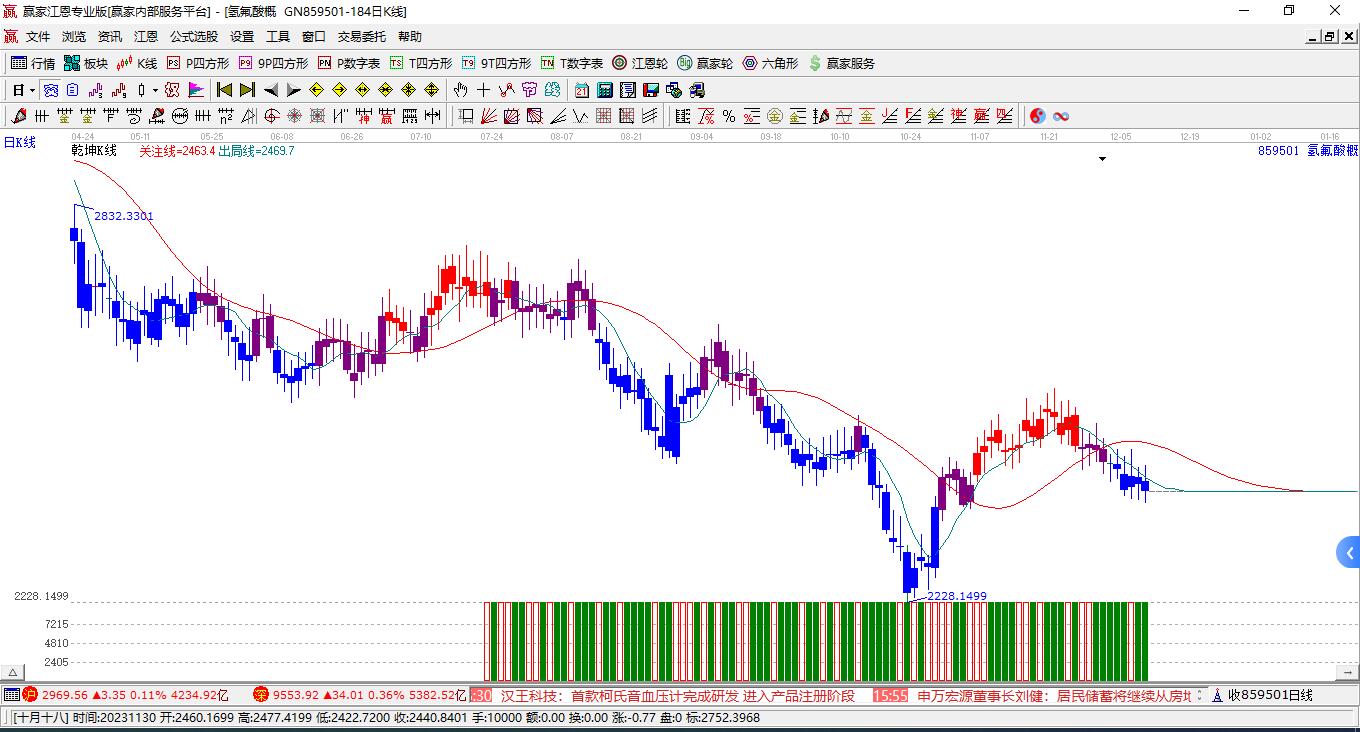Open the 赢家服务 button
The width and height of the screenshot is (1360, 732).
[841, 63]
